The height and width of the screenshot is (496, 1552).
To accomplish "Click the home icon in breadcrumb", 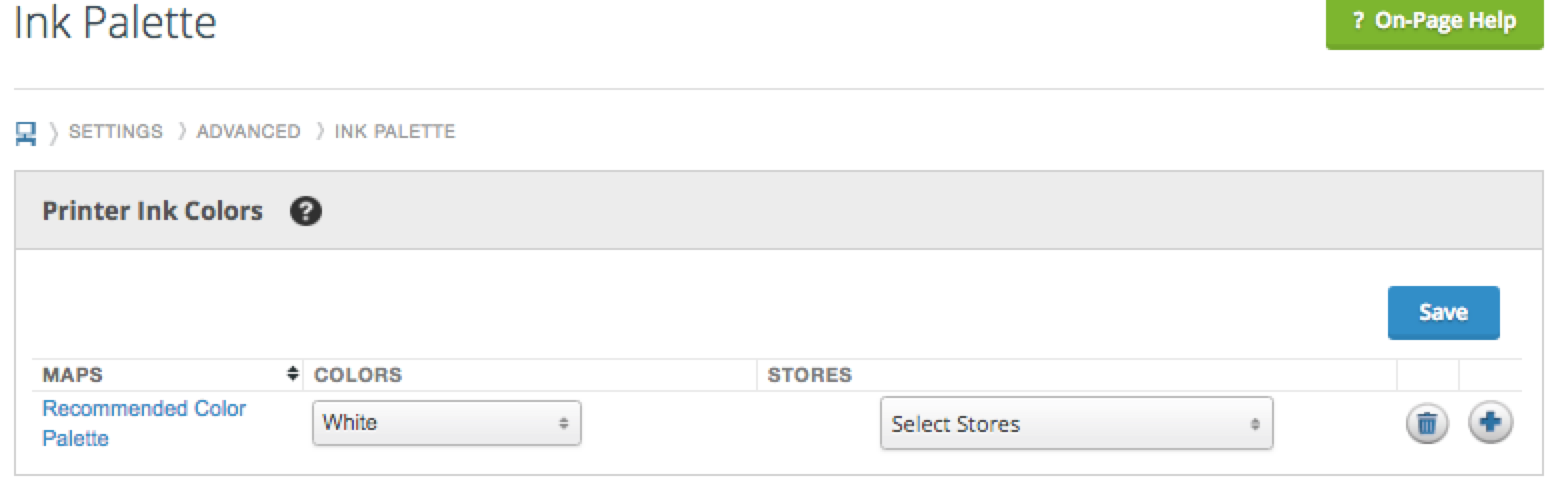I will 26,132.
